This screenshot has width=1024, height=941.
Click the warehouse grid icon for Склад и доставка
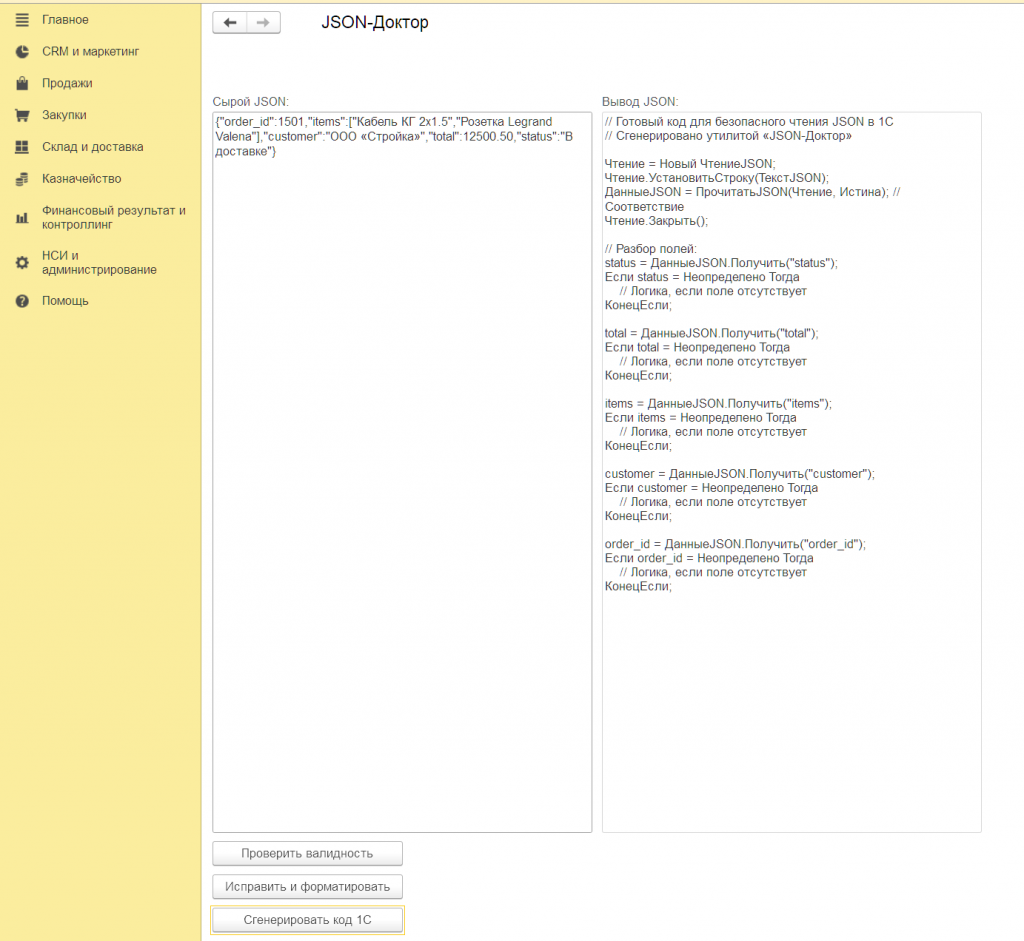click(x=22, y=147)
